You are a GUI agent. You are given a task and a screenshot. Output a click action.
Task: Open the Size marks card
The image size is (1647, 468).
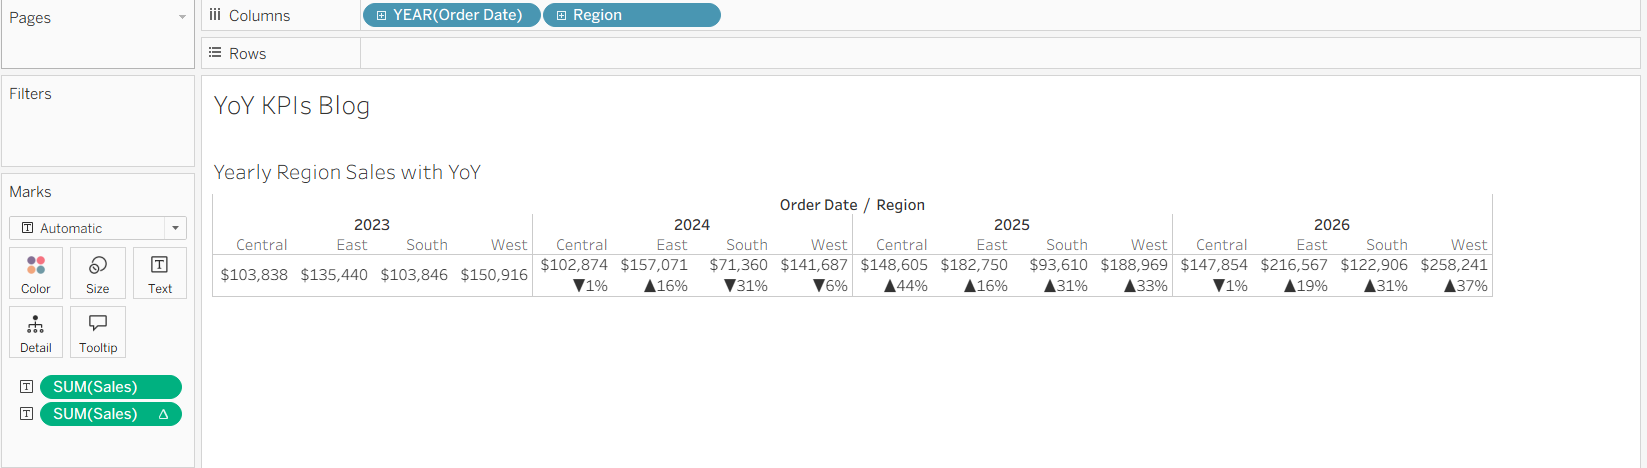point(98,272)
